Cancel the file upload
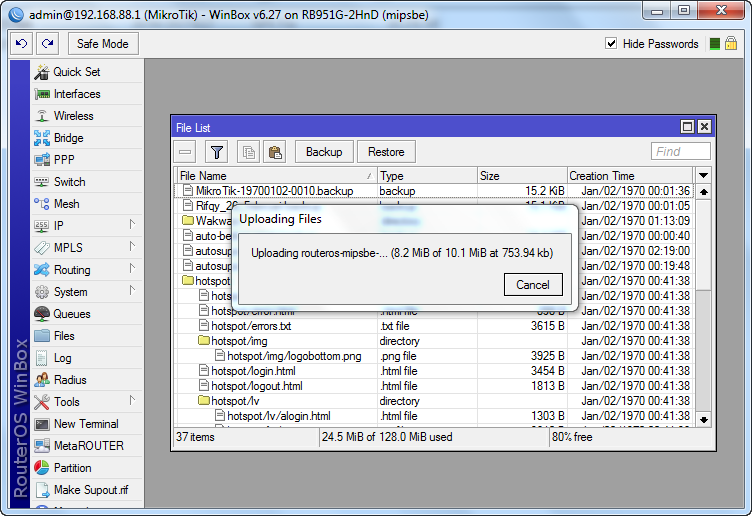 click(533, 284)
